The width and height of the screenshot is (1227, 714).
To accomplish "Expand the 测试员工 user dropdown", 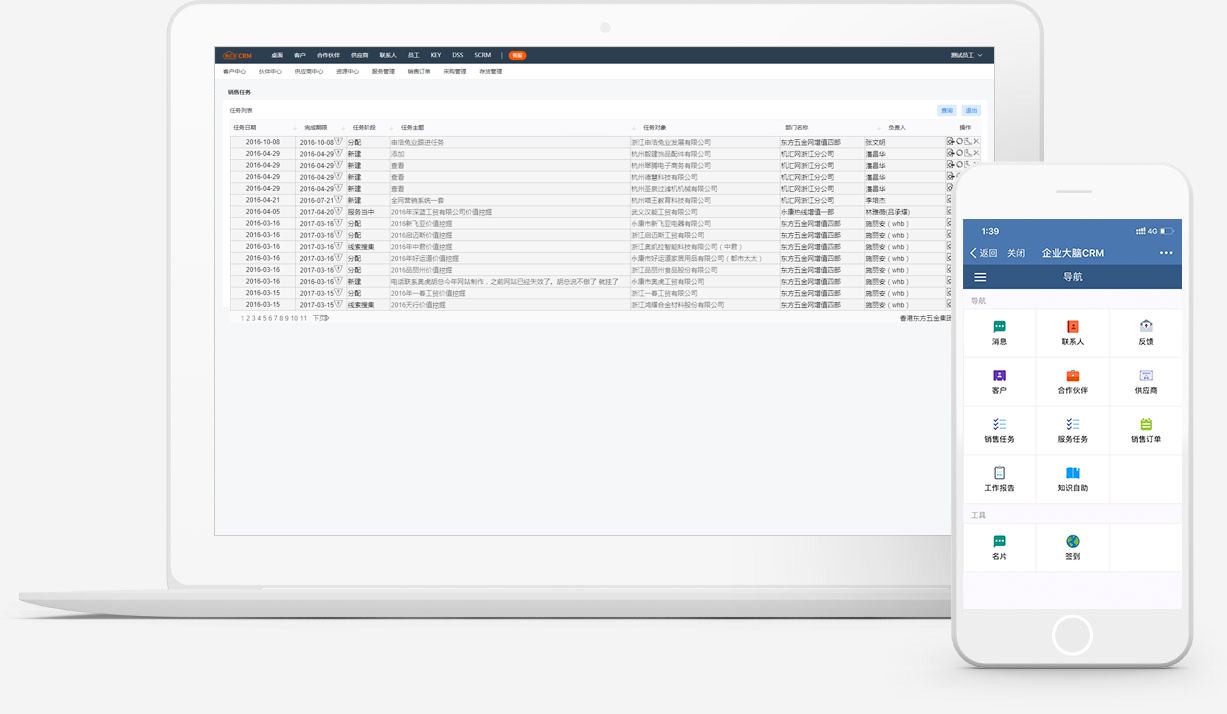I will pyautogui.click(x=966, y=55).
